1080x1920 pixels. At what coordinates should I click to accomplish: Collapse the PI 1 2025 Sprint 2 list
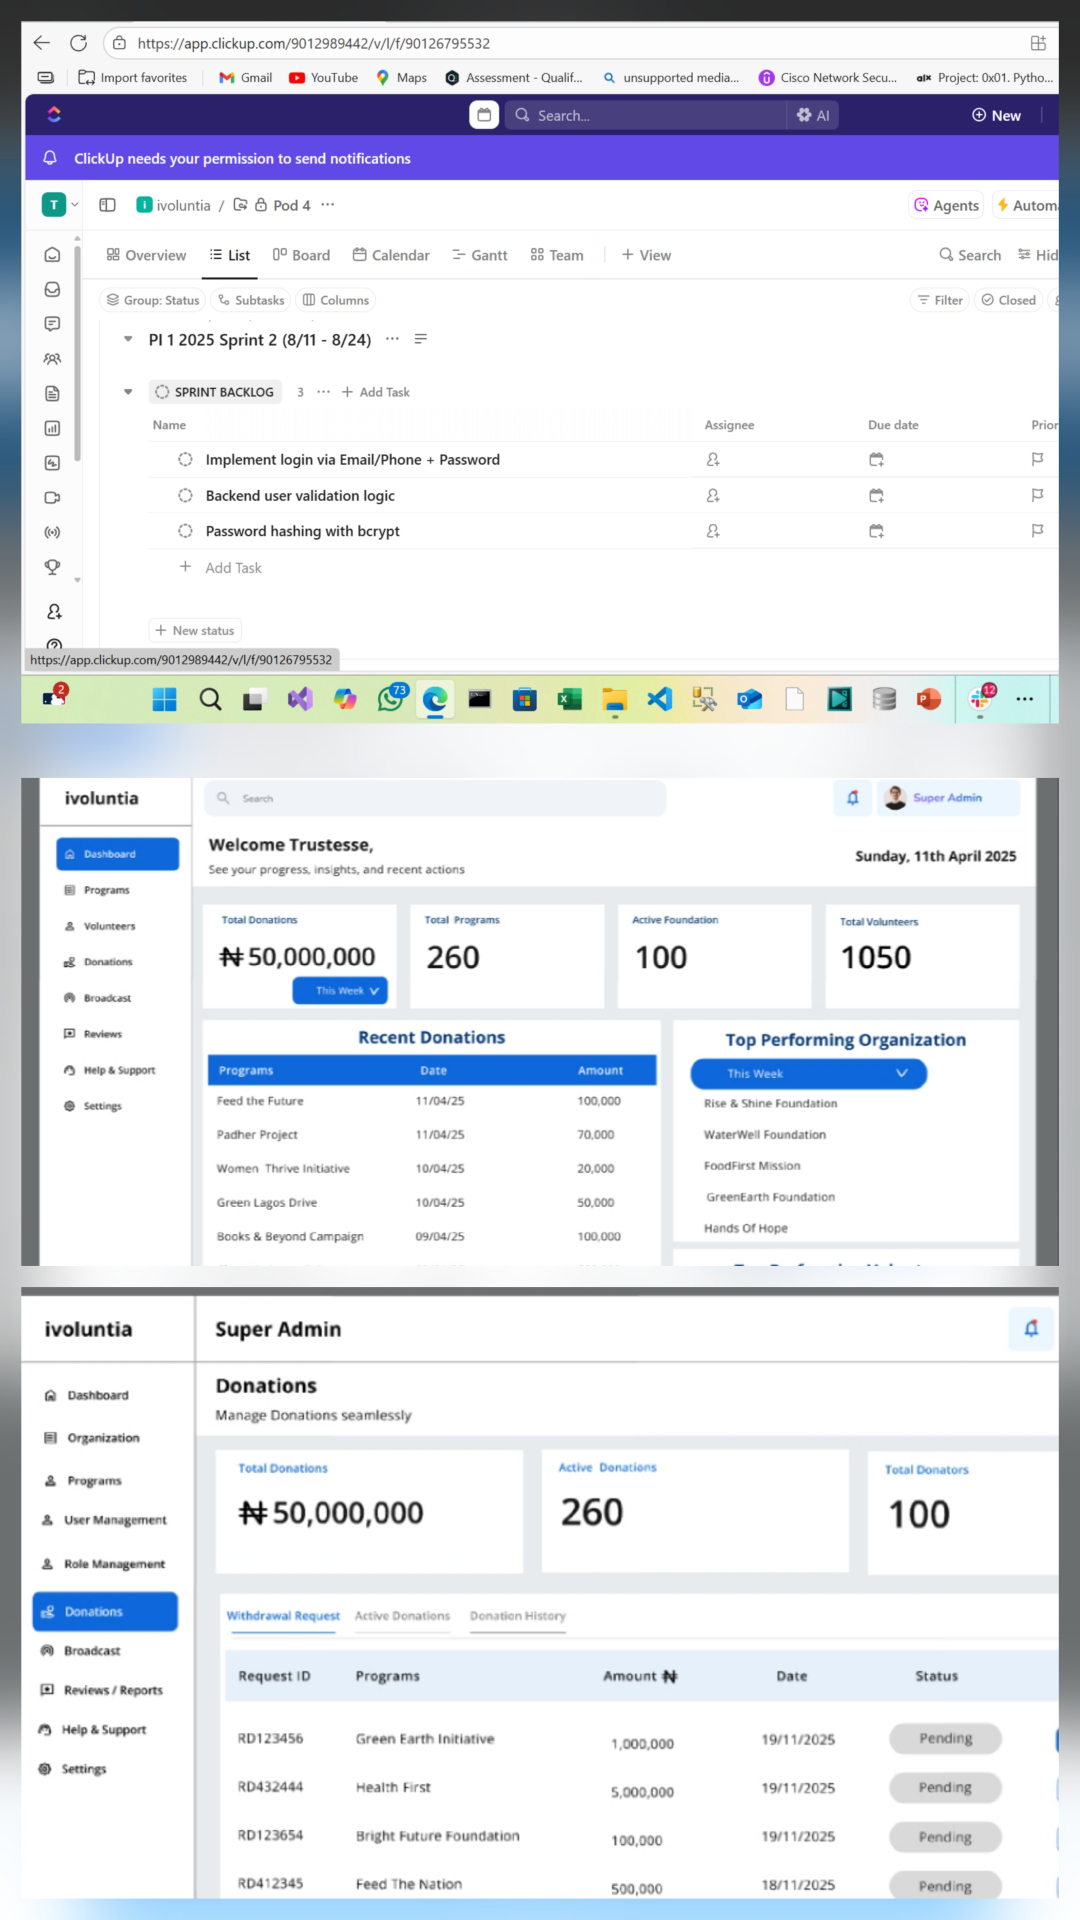tap(128, 339)
